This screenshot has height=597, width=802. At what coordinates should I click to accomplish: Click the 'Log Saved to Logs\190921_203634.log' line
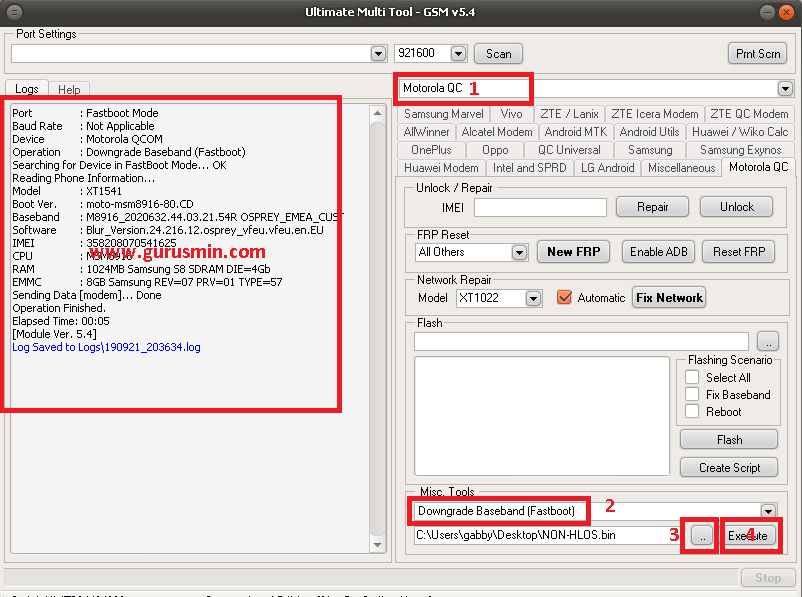click(106, 347)
